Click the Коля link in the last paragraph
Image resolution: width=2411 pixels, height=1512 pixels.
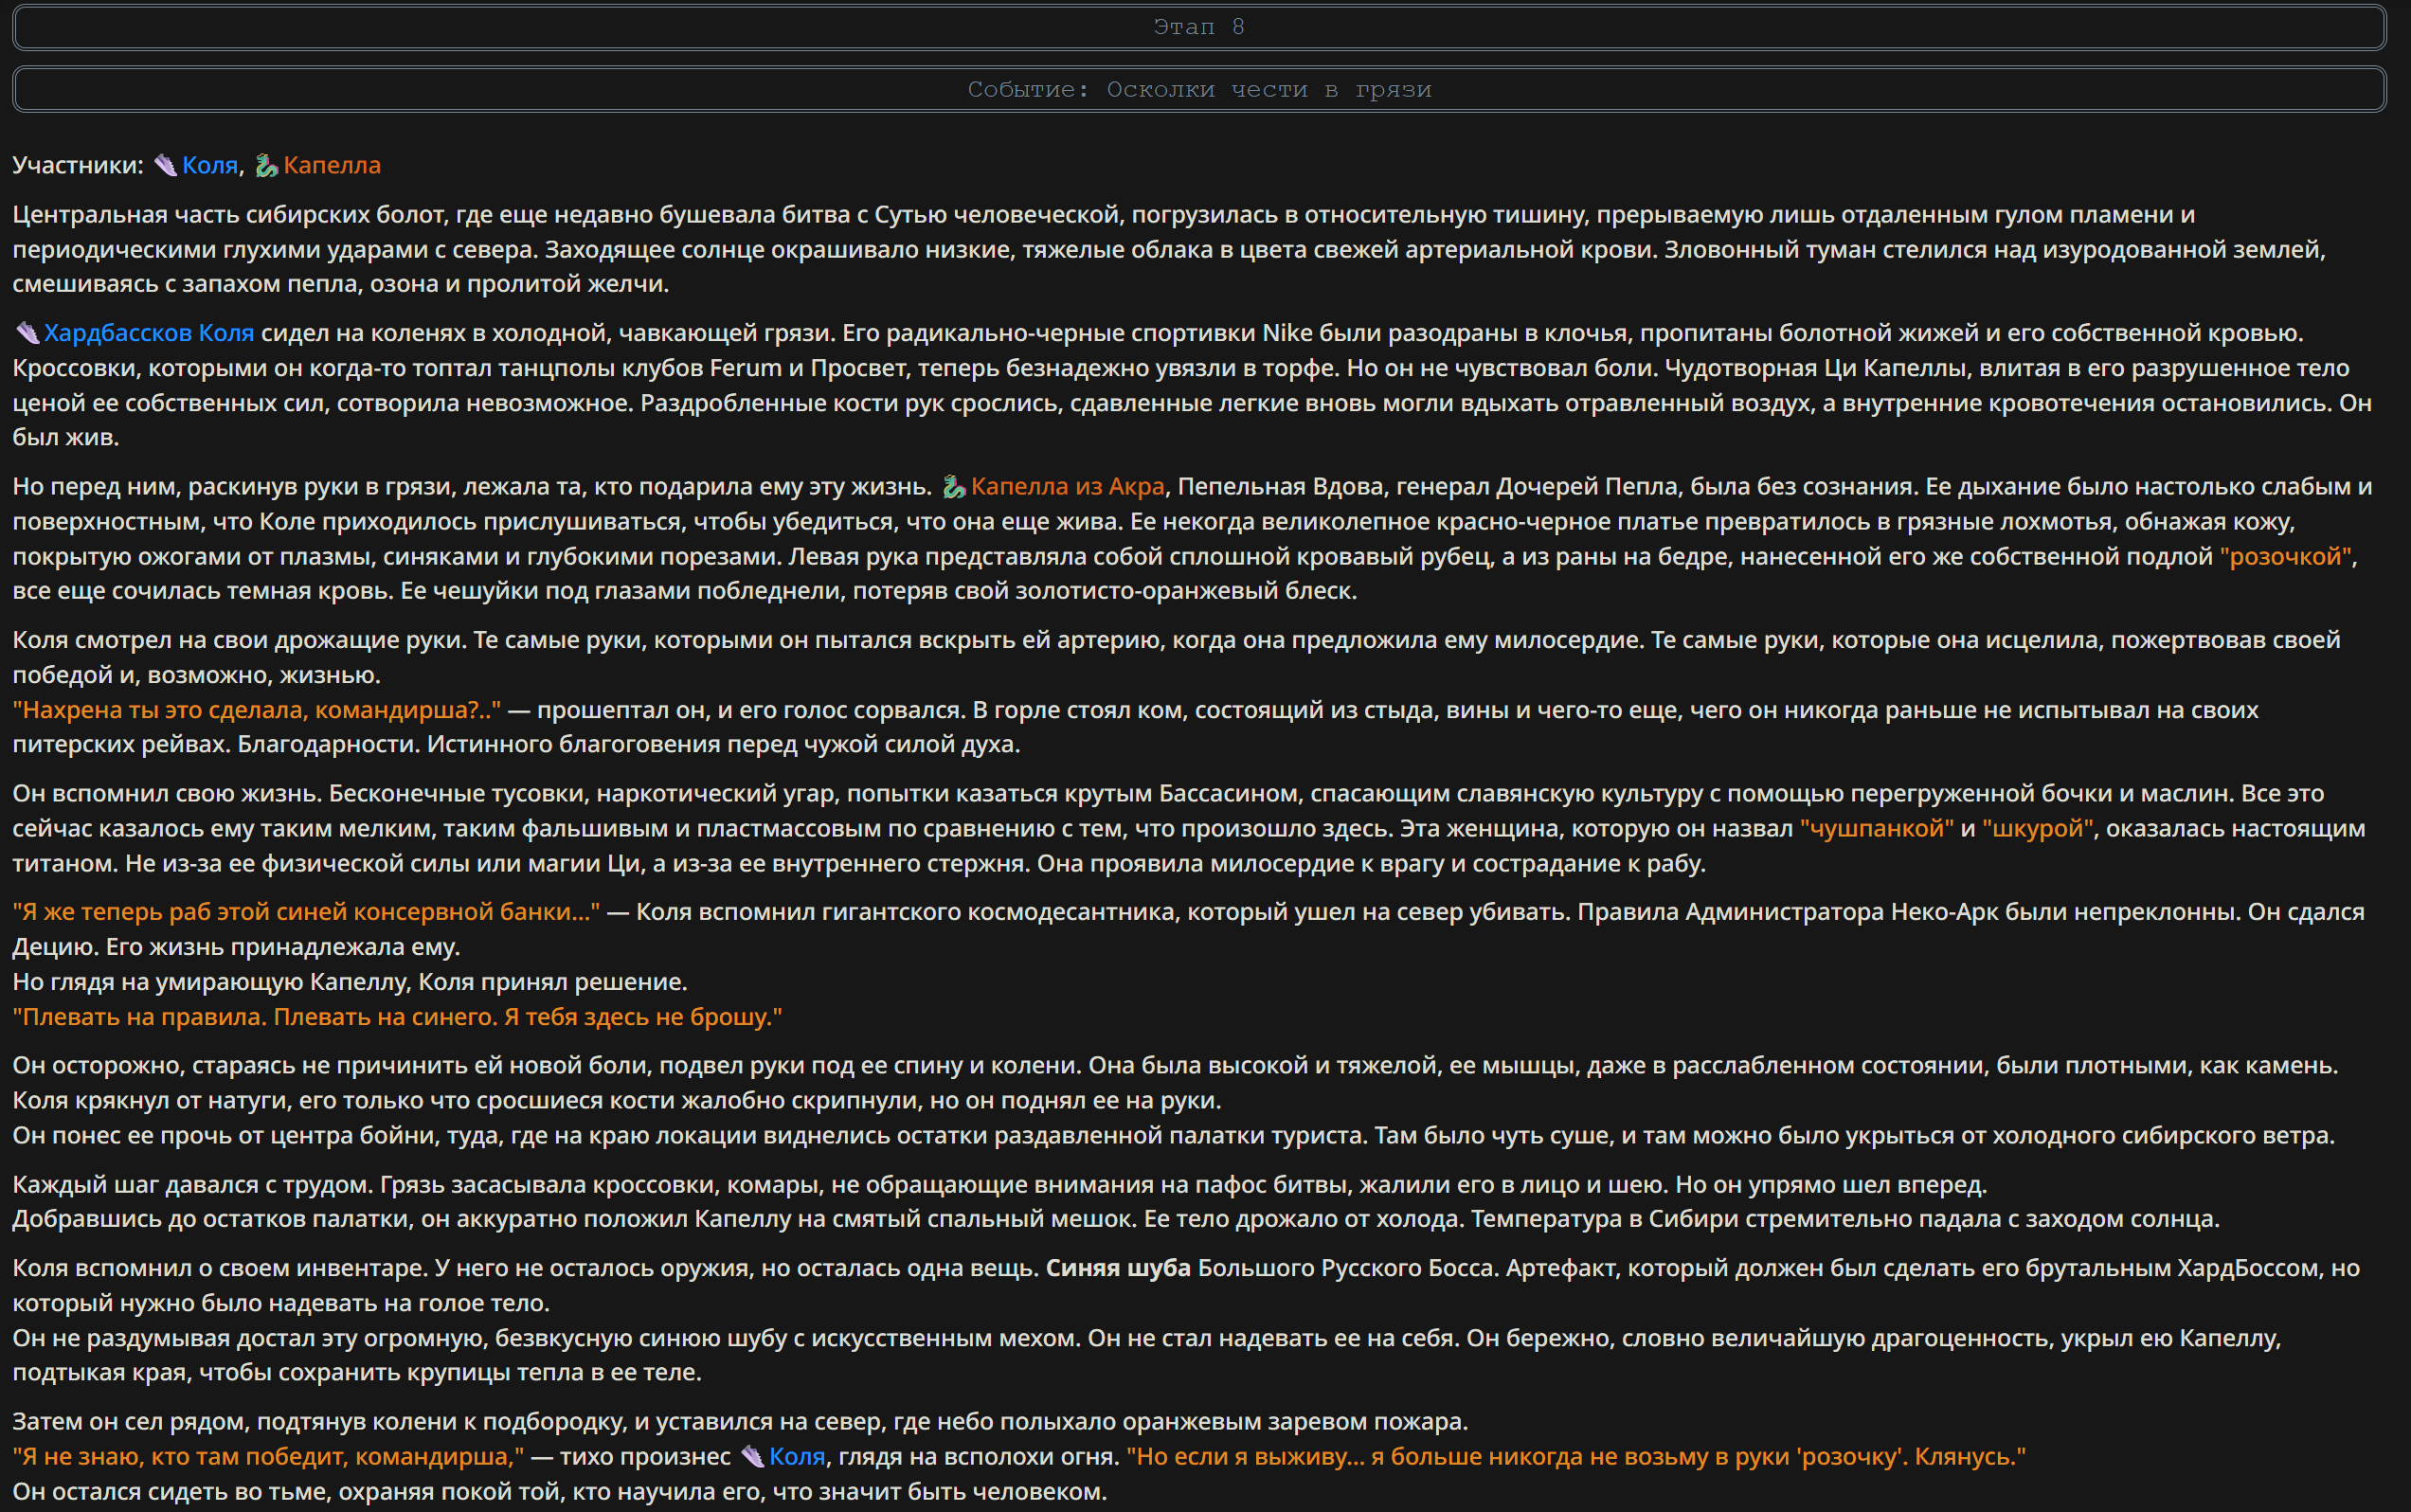tap(797, 1457)
